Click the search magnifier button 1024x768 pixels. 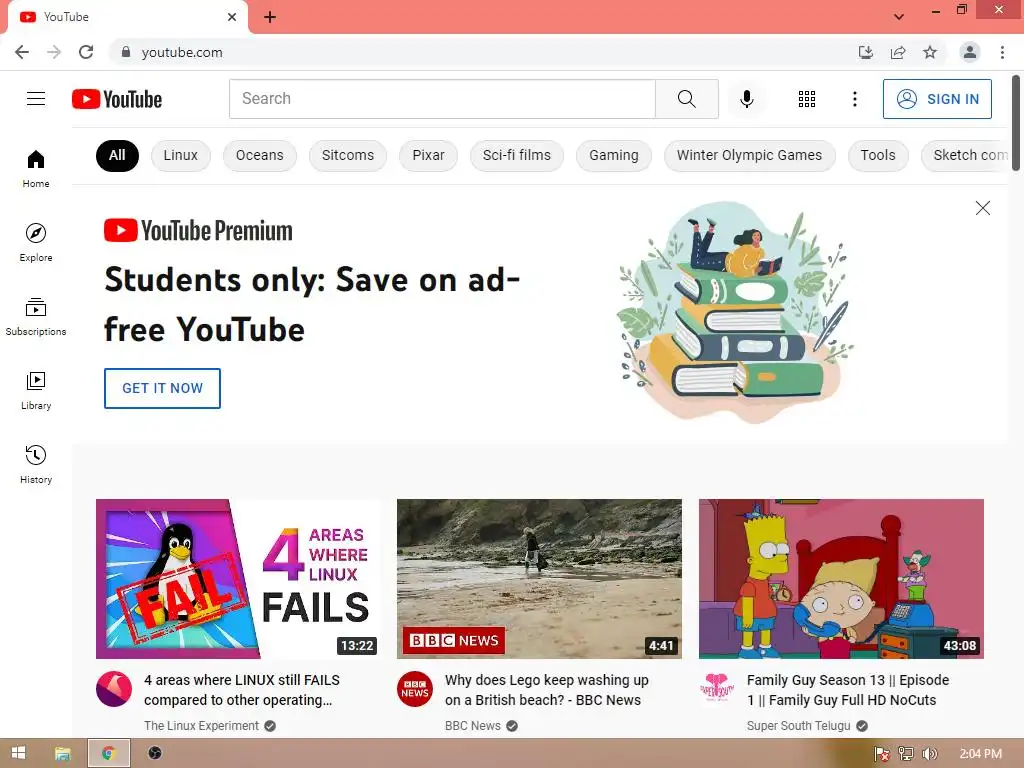[x=686, y=99]
